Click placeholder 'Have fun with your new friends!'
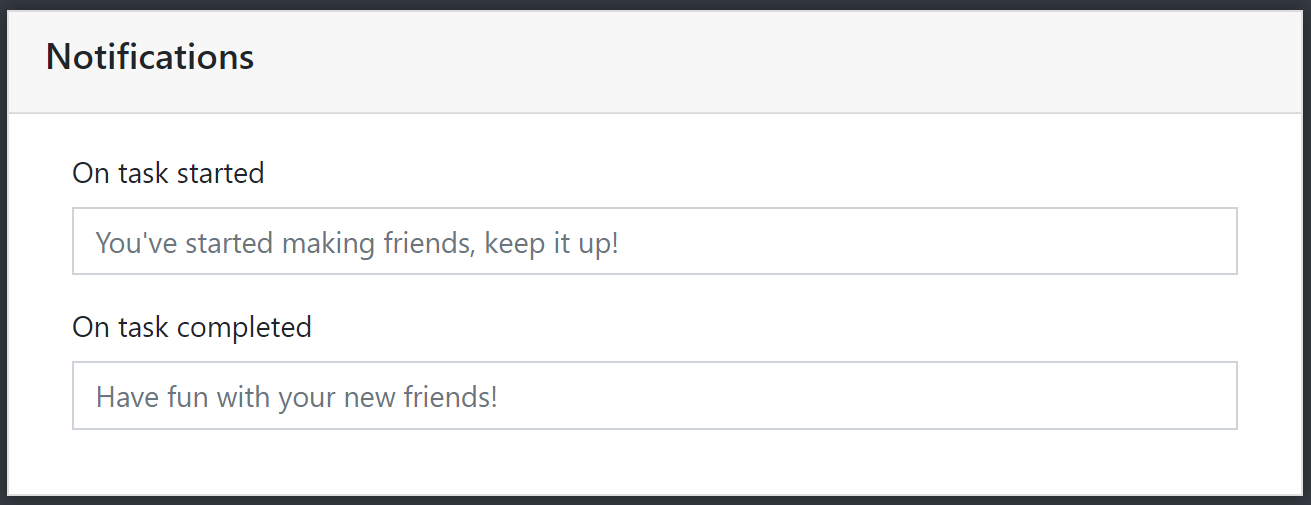The height and width of the screenshot is (505, 1311). [x=297, y=397]
